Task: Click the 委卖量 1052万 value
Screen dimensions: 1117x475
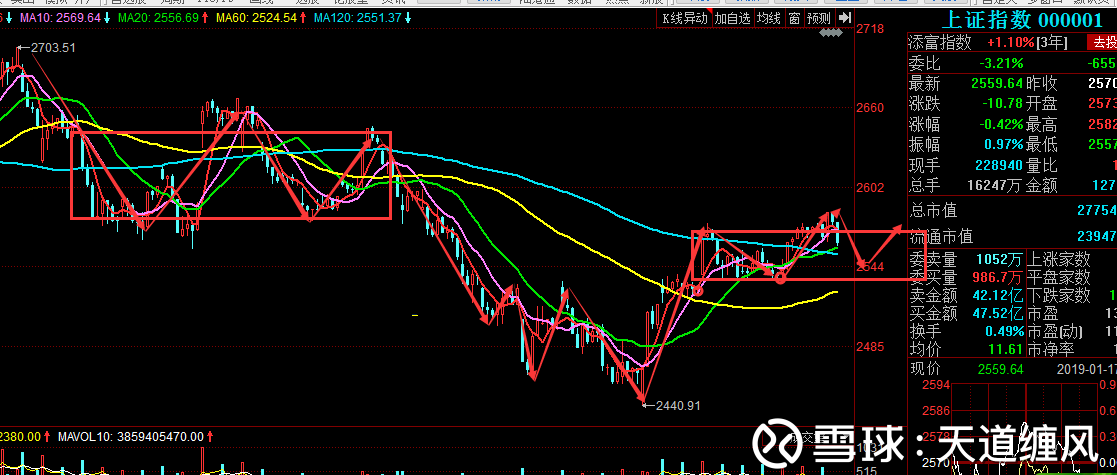Action: pyautogui.click(x=999, y=260)
